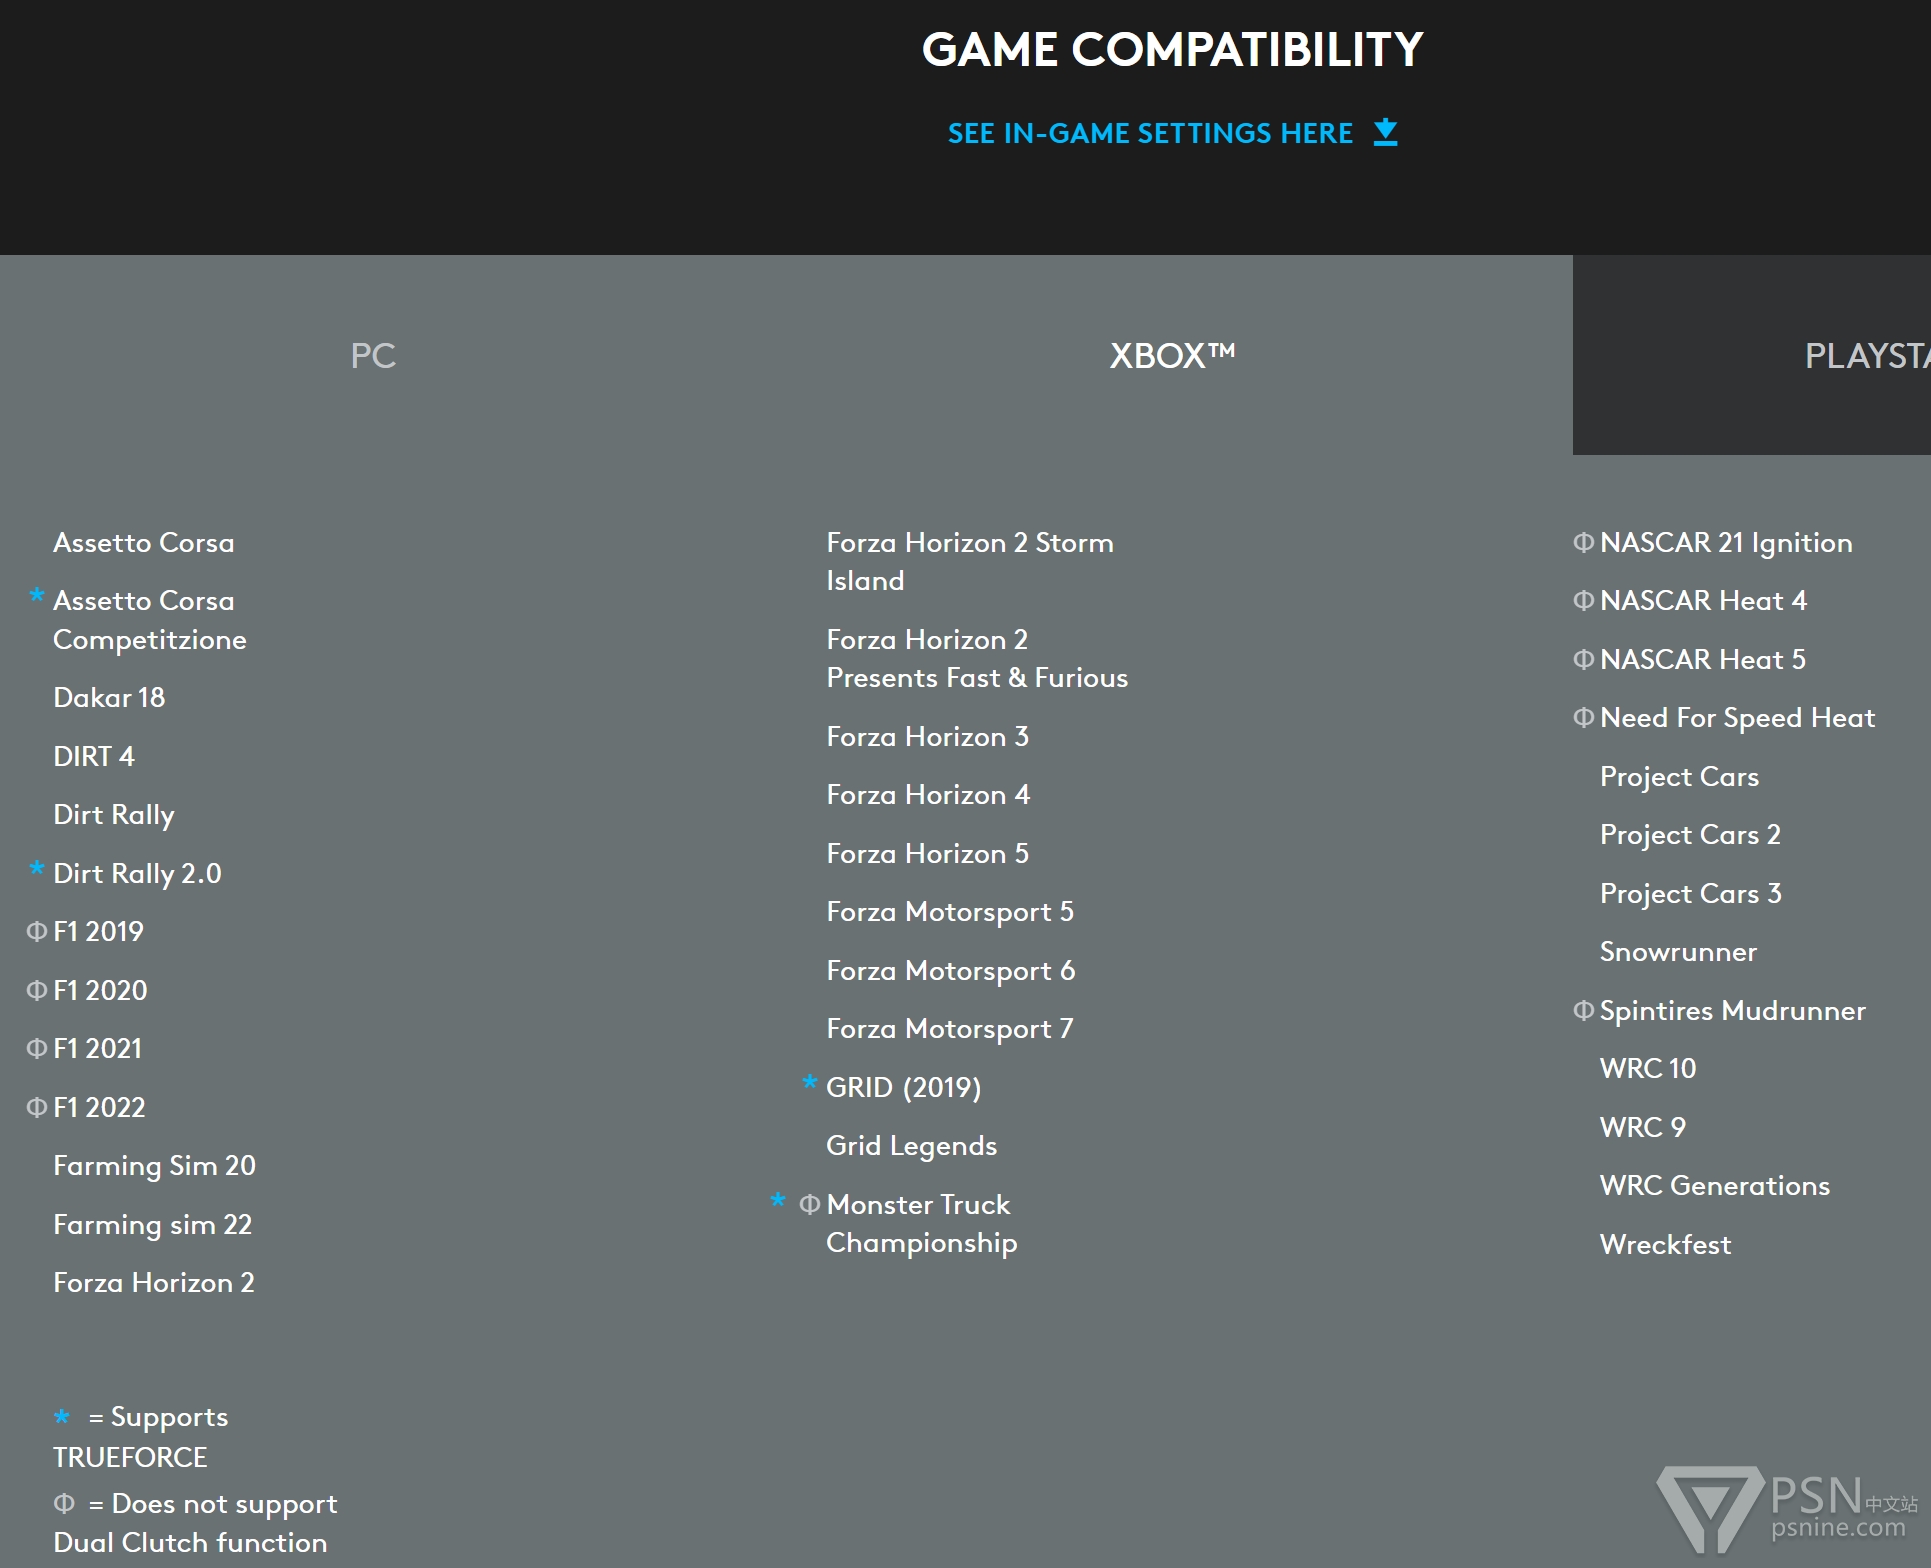
Task: Click the TRUEFORCE star beside GRID (2019)
Action: point(810,1081)
